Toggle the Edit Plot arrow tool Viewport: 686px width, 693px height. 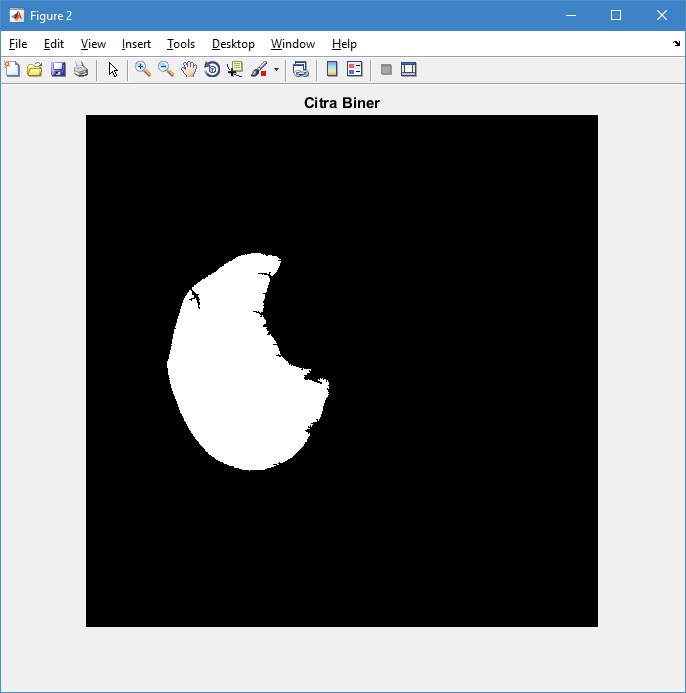tap(113, 69)
